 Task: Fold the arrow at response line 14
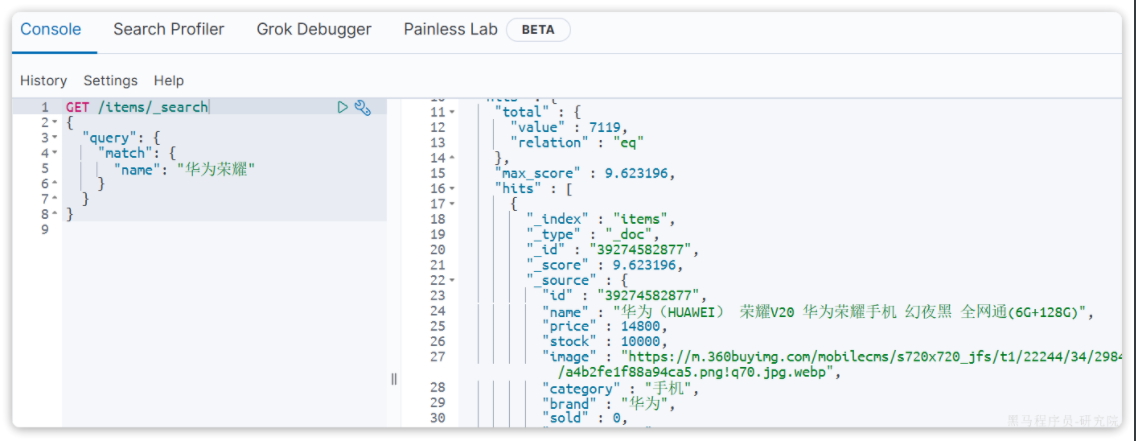[452, 158]
